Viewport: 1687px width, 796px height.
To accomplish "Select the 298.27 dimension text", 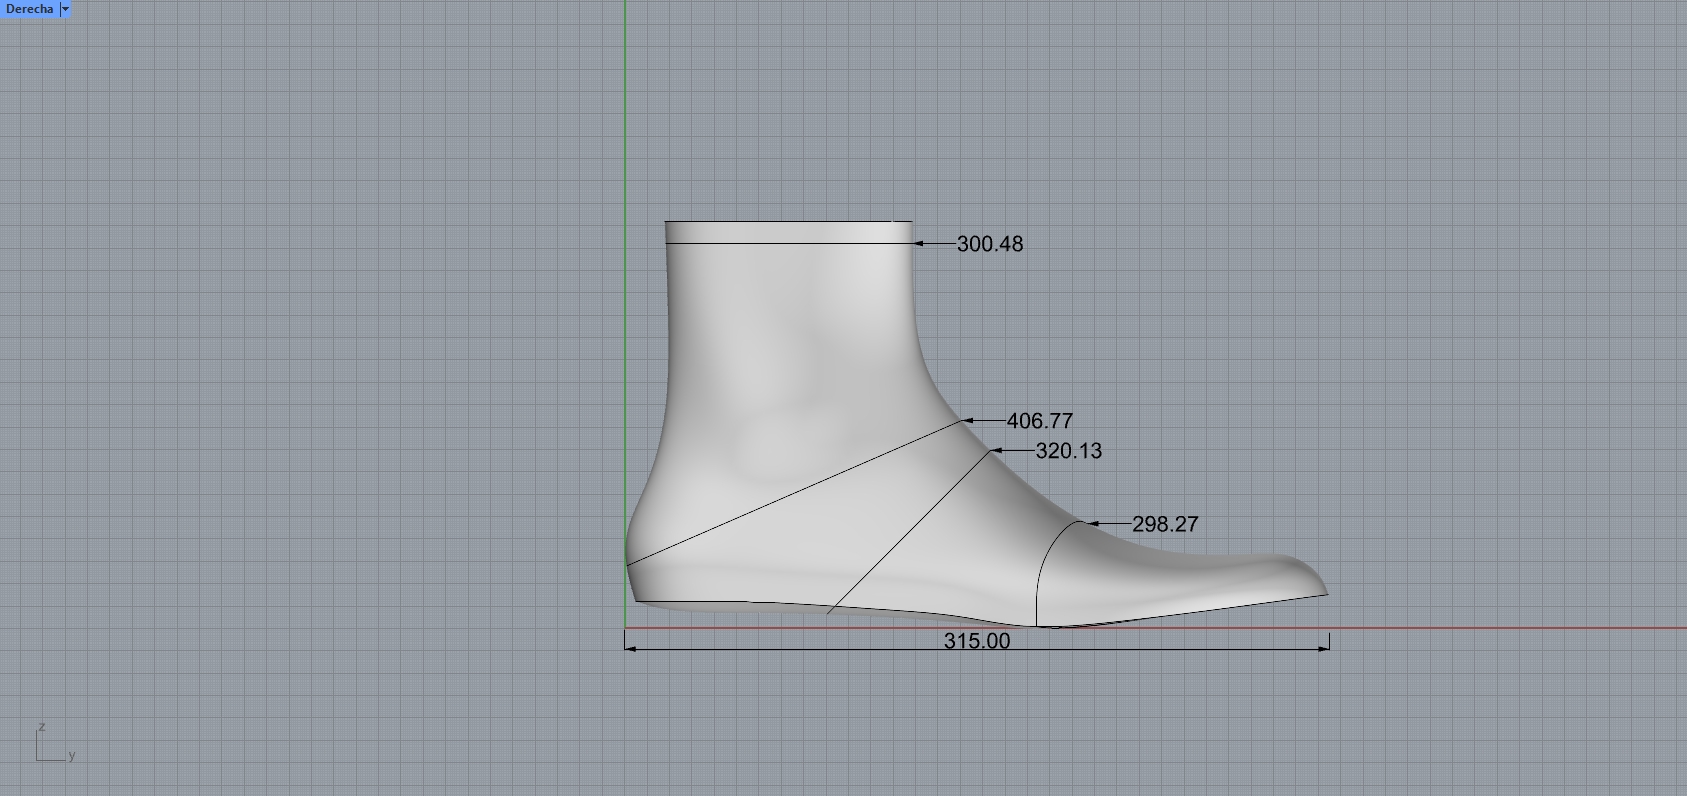I will point(1165,524).
